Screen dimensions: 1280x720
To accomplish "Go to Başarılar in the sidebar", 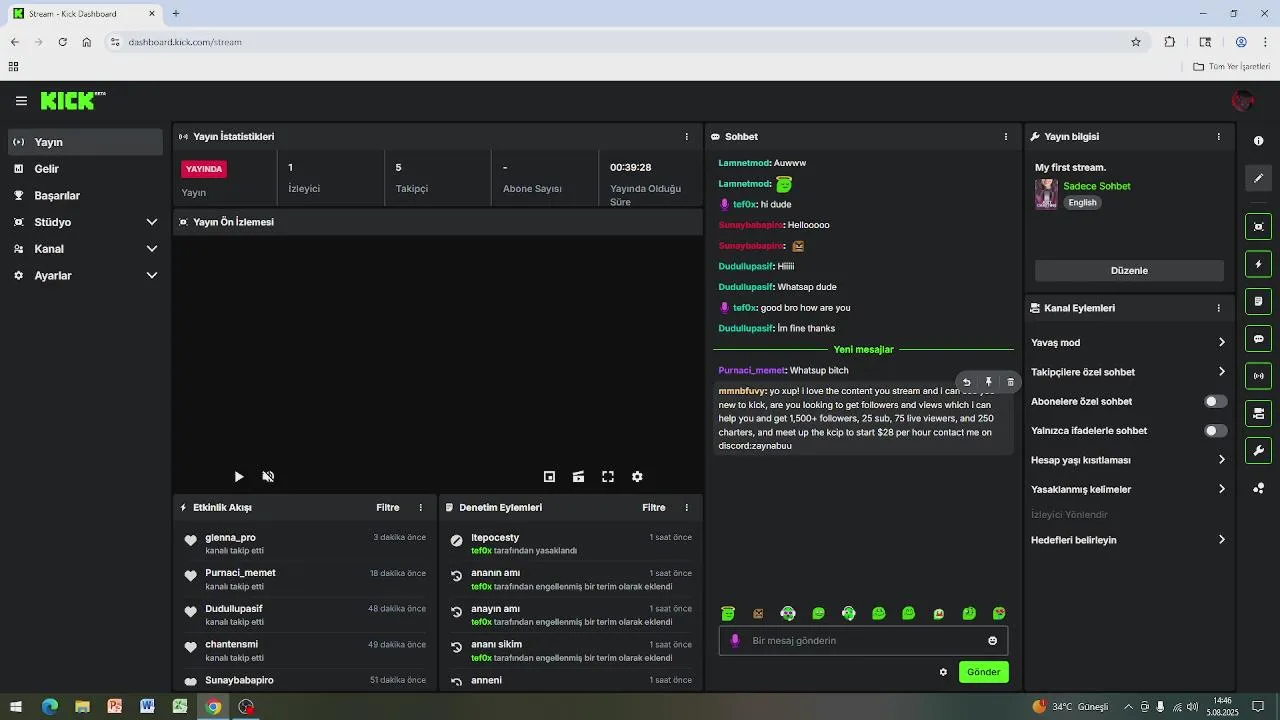I will click(85, 196).
